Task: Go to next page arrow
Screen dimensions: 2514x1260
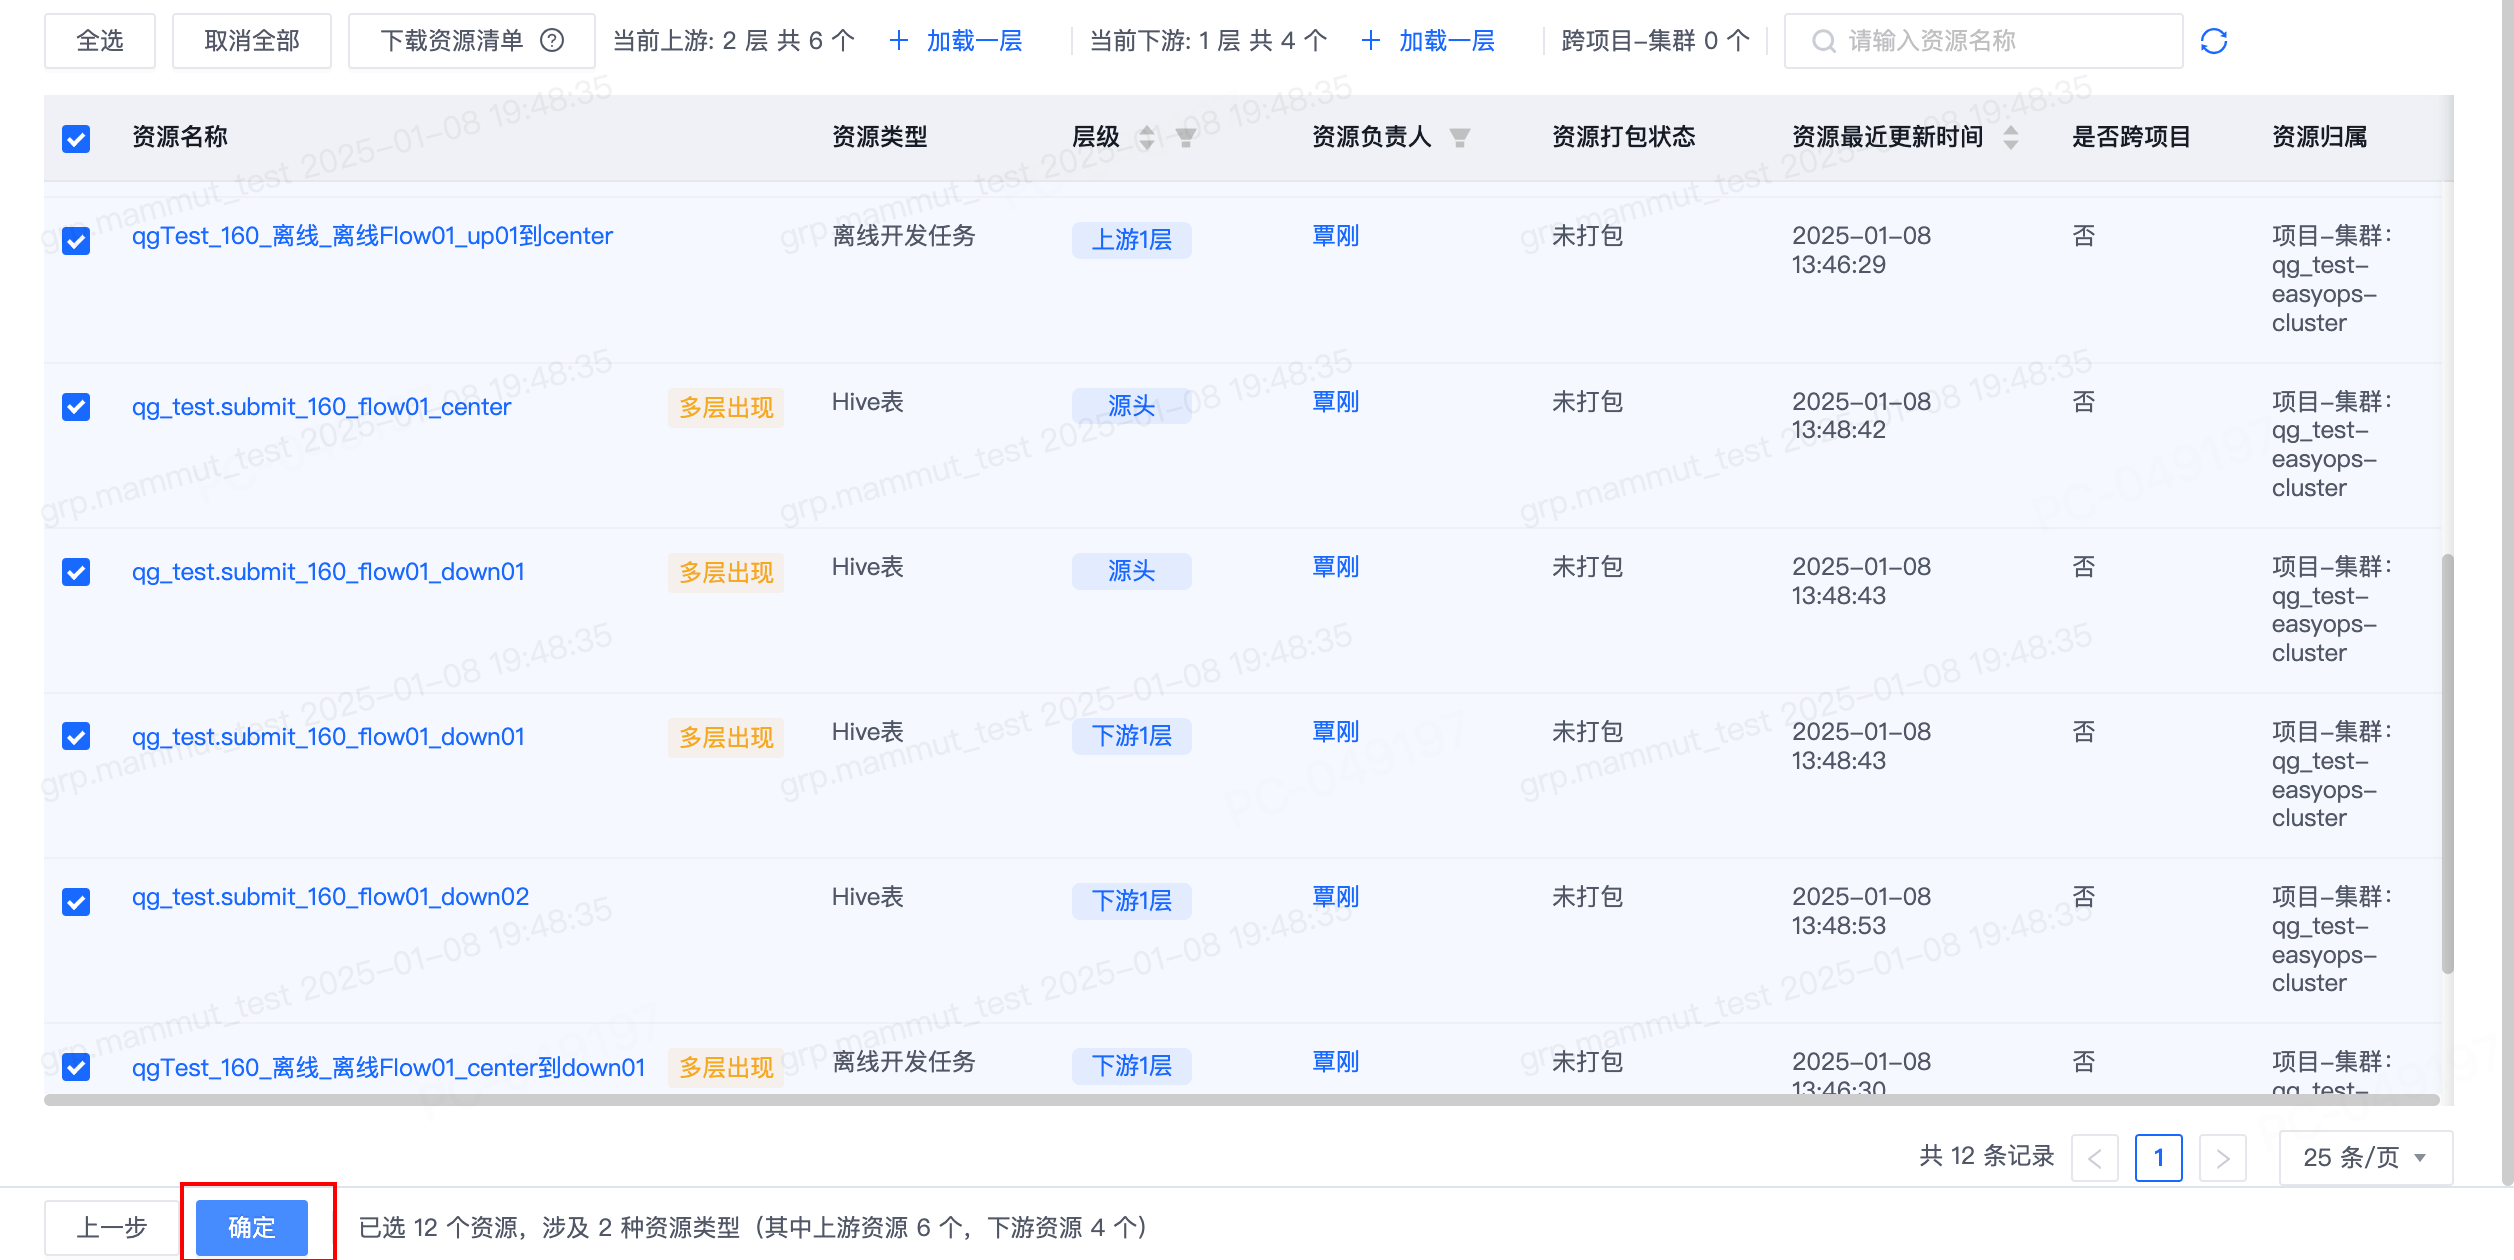Action: (2222, 1158)
